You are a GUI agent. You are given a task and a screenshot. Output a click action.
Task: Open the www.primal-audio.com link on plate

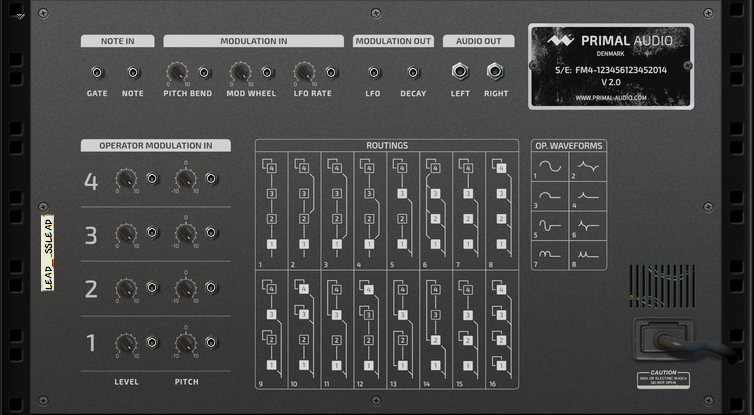click(x=611, y=98)
